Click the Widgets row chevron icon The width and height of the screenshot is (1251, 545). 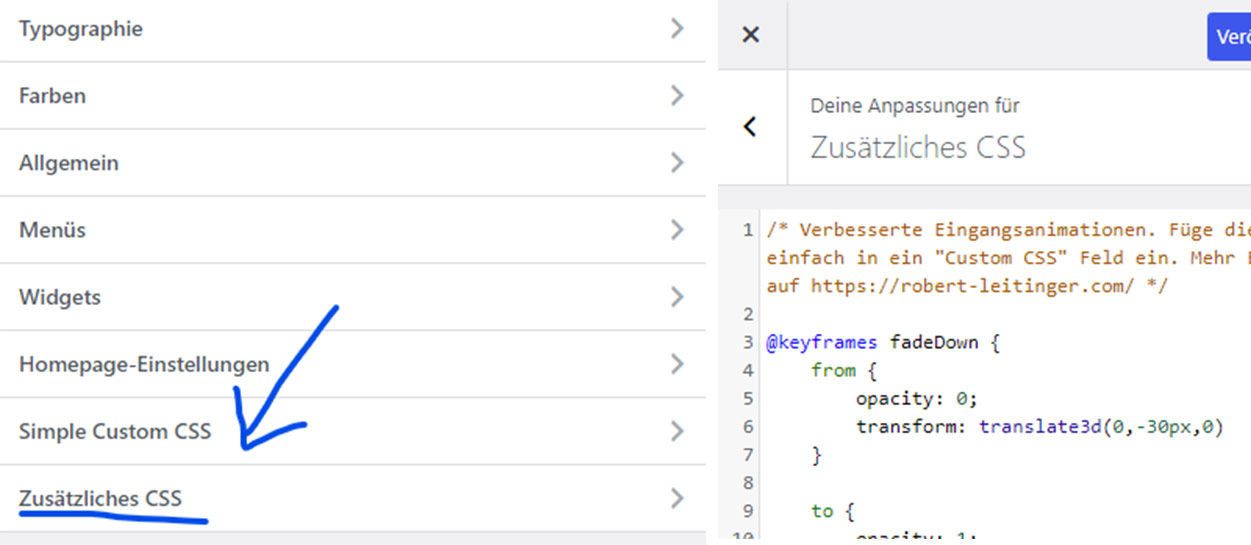678,297
